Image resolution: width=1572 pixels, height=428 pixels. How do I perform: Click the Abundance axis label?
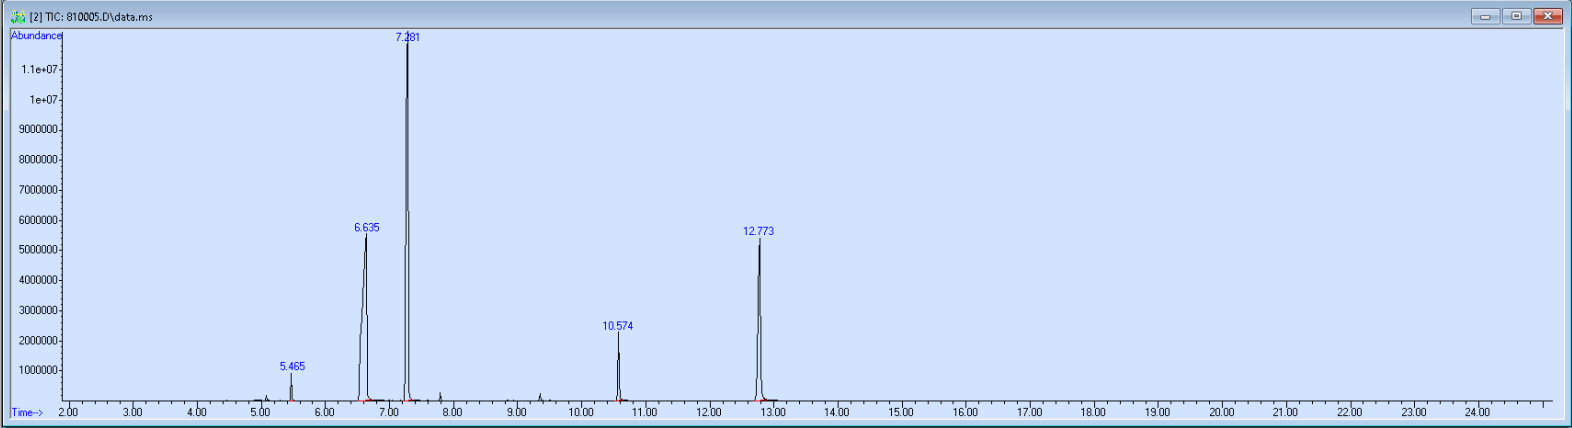point(36,36)
